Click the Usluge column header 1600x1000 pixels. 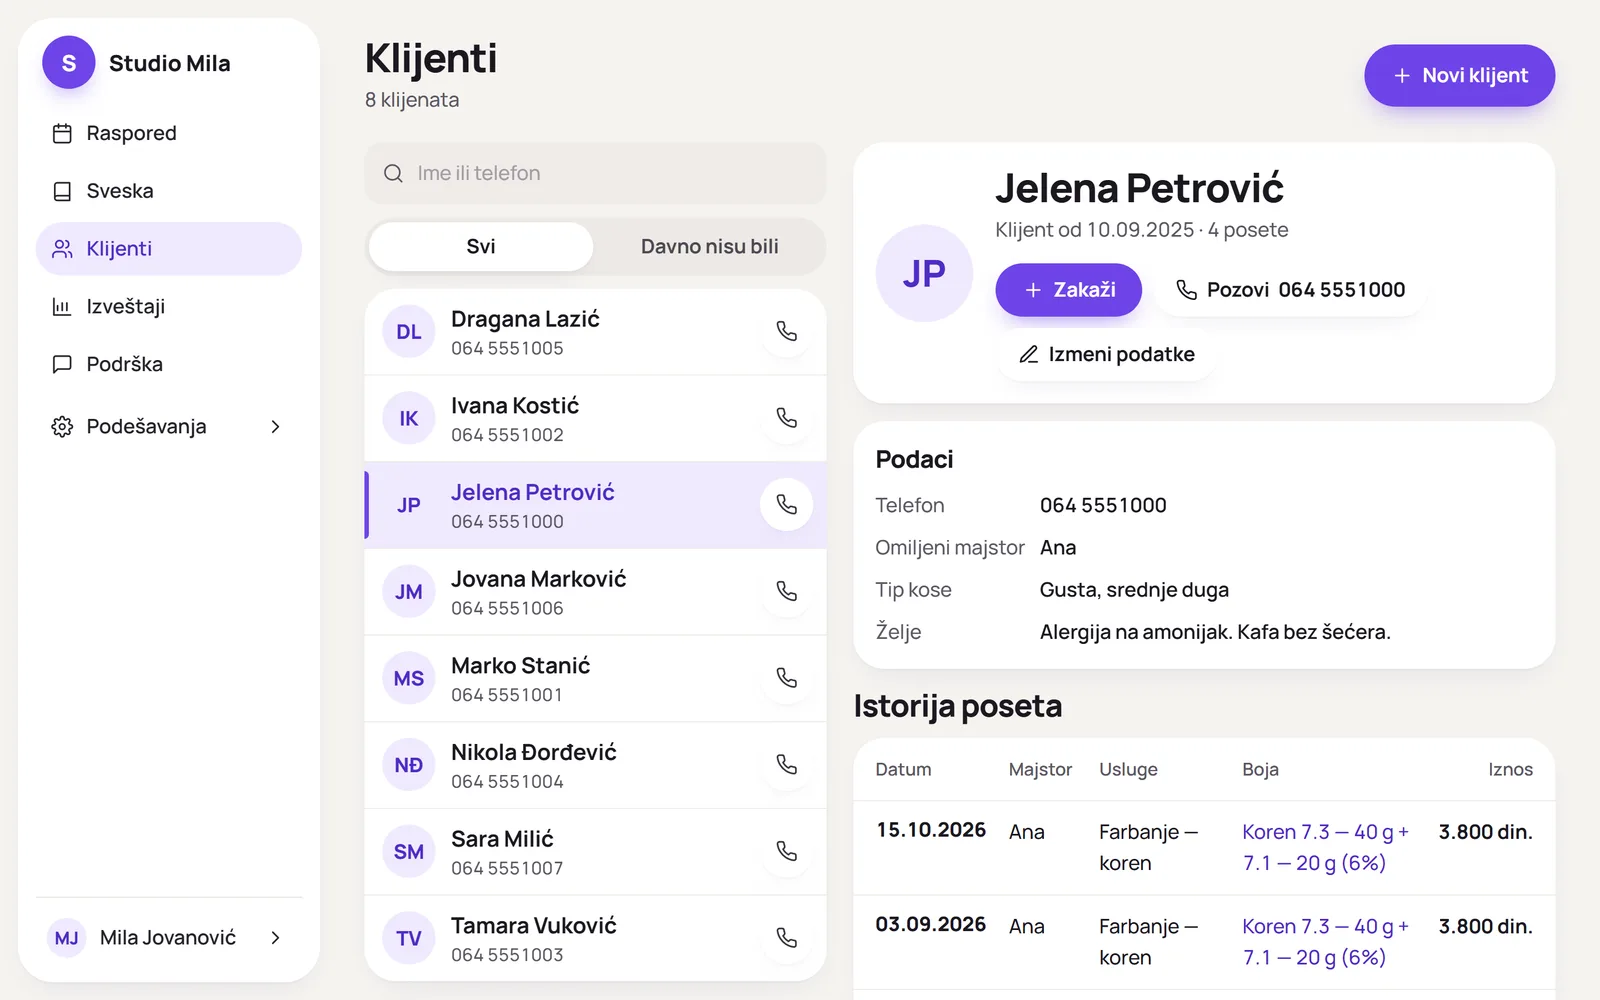1128,769
